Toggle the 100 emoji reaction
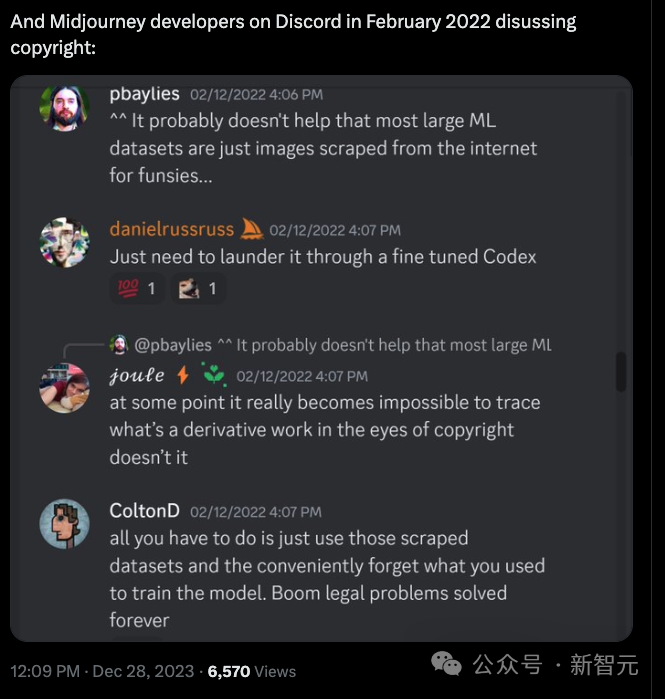 pyautogui.click(x=138, y=290)
